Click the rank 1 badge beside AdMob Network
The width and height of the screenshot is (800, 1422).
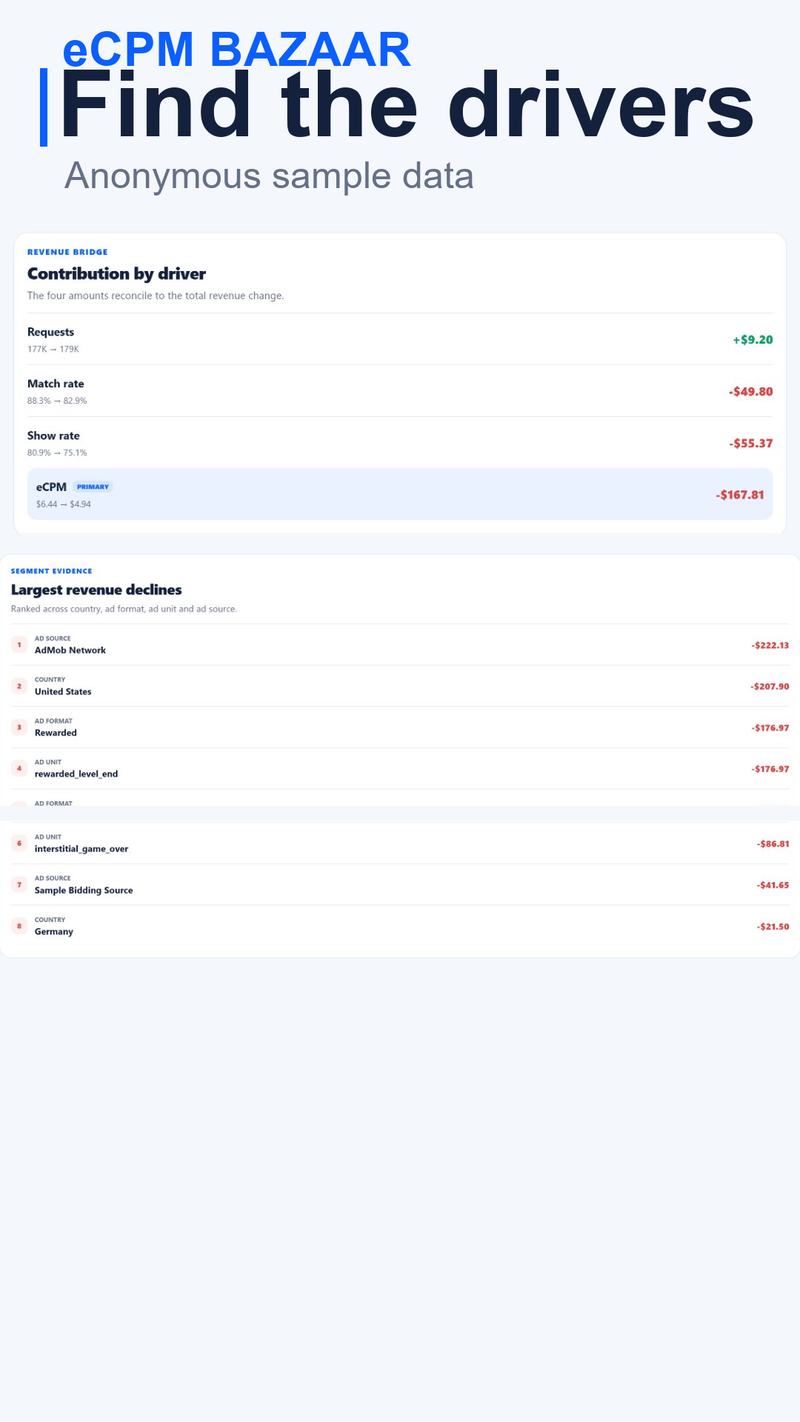click(x=19, y=645)
